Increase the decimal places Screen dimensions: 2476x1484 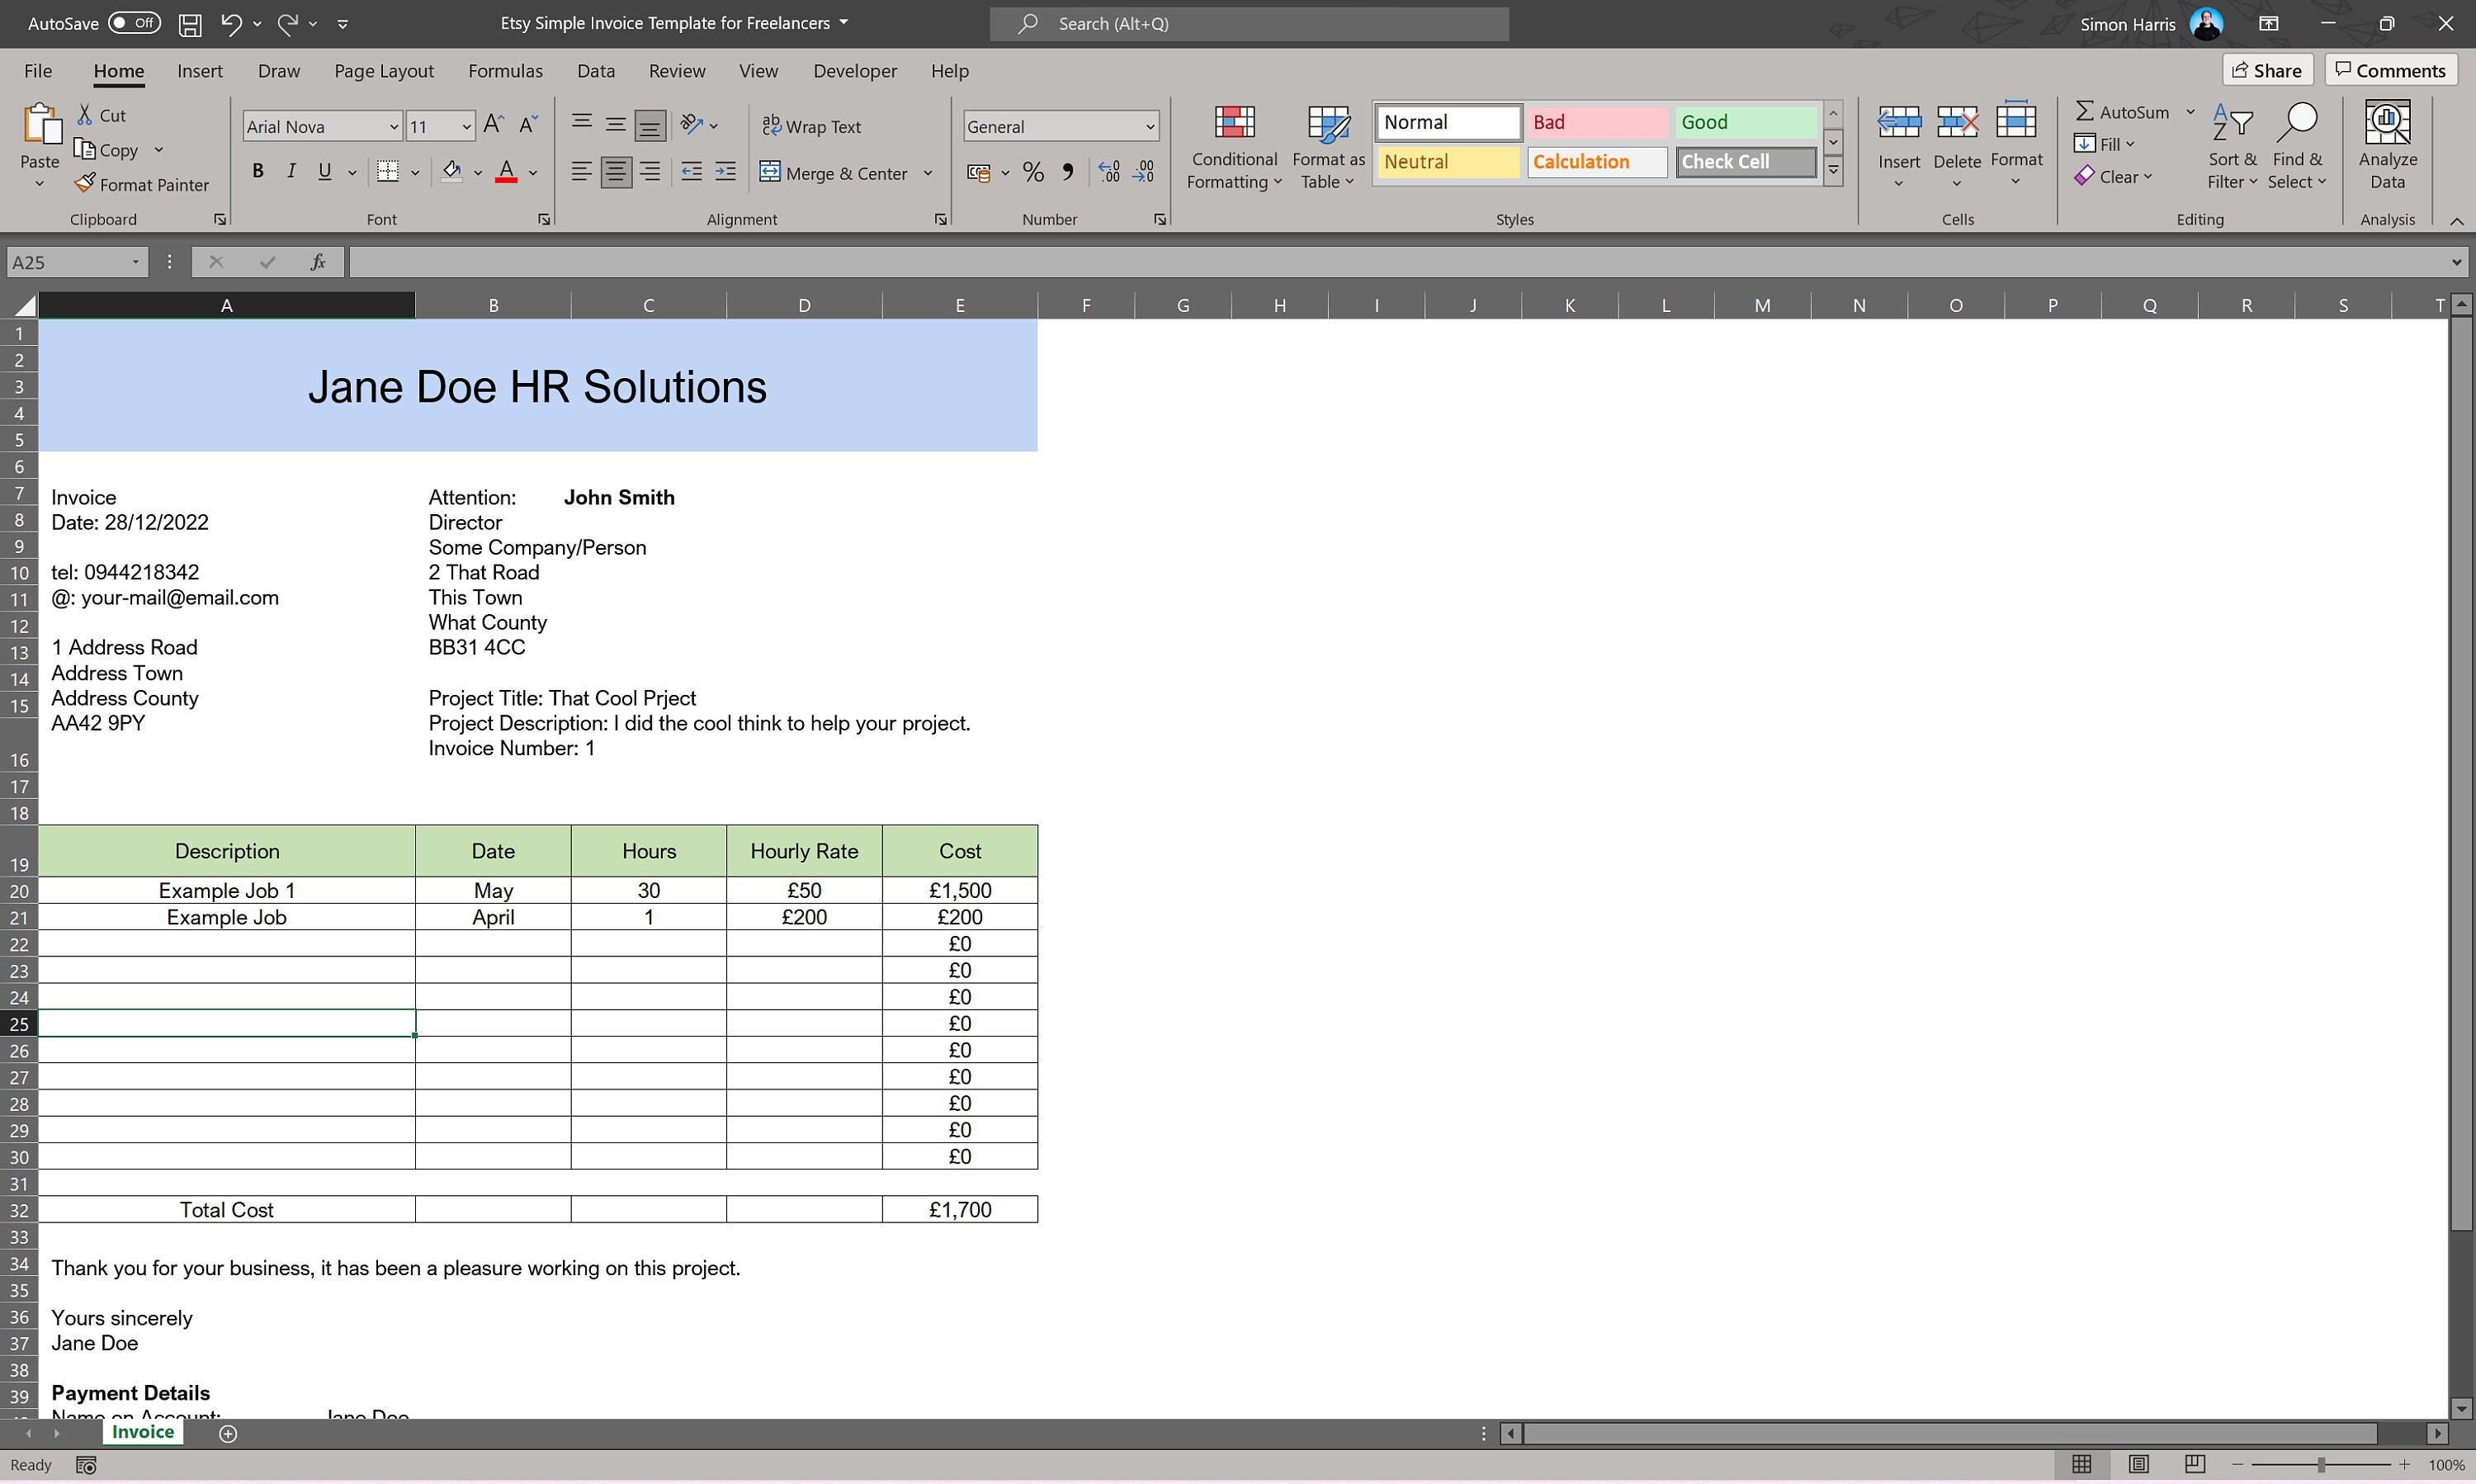point(1107,171)
